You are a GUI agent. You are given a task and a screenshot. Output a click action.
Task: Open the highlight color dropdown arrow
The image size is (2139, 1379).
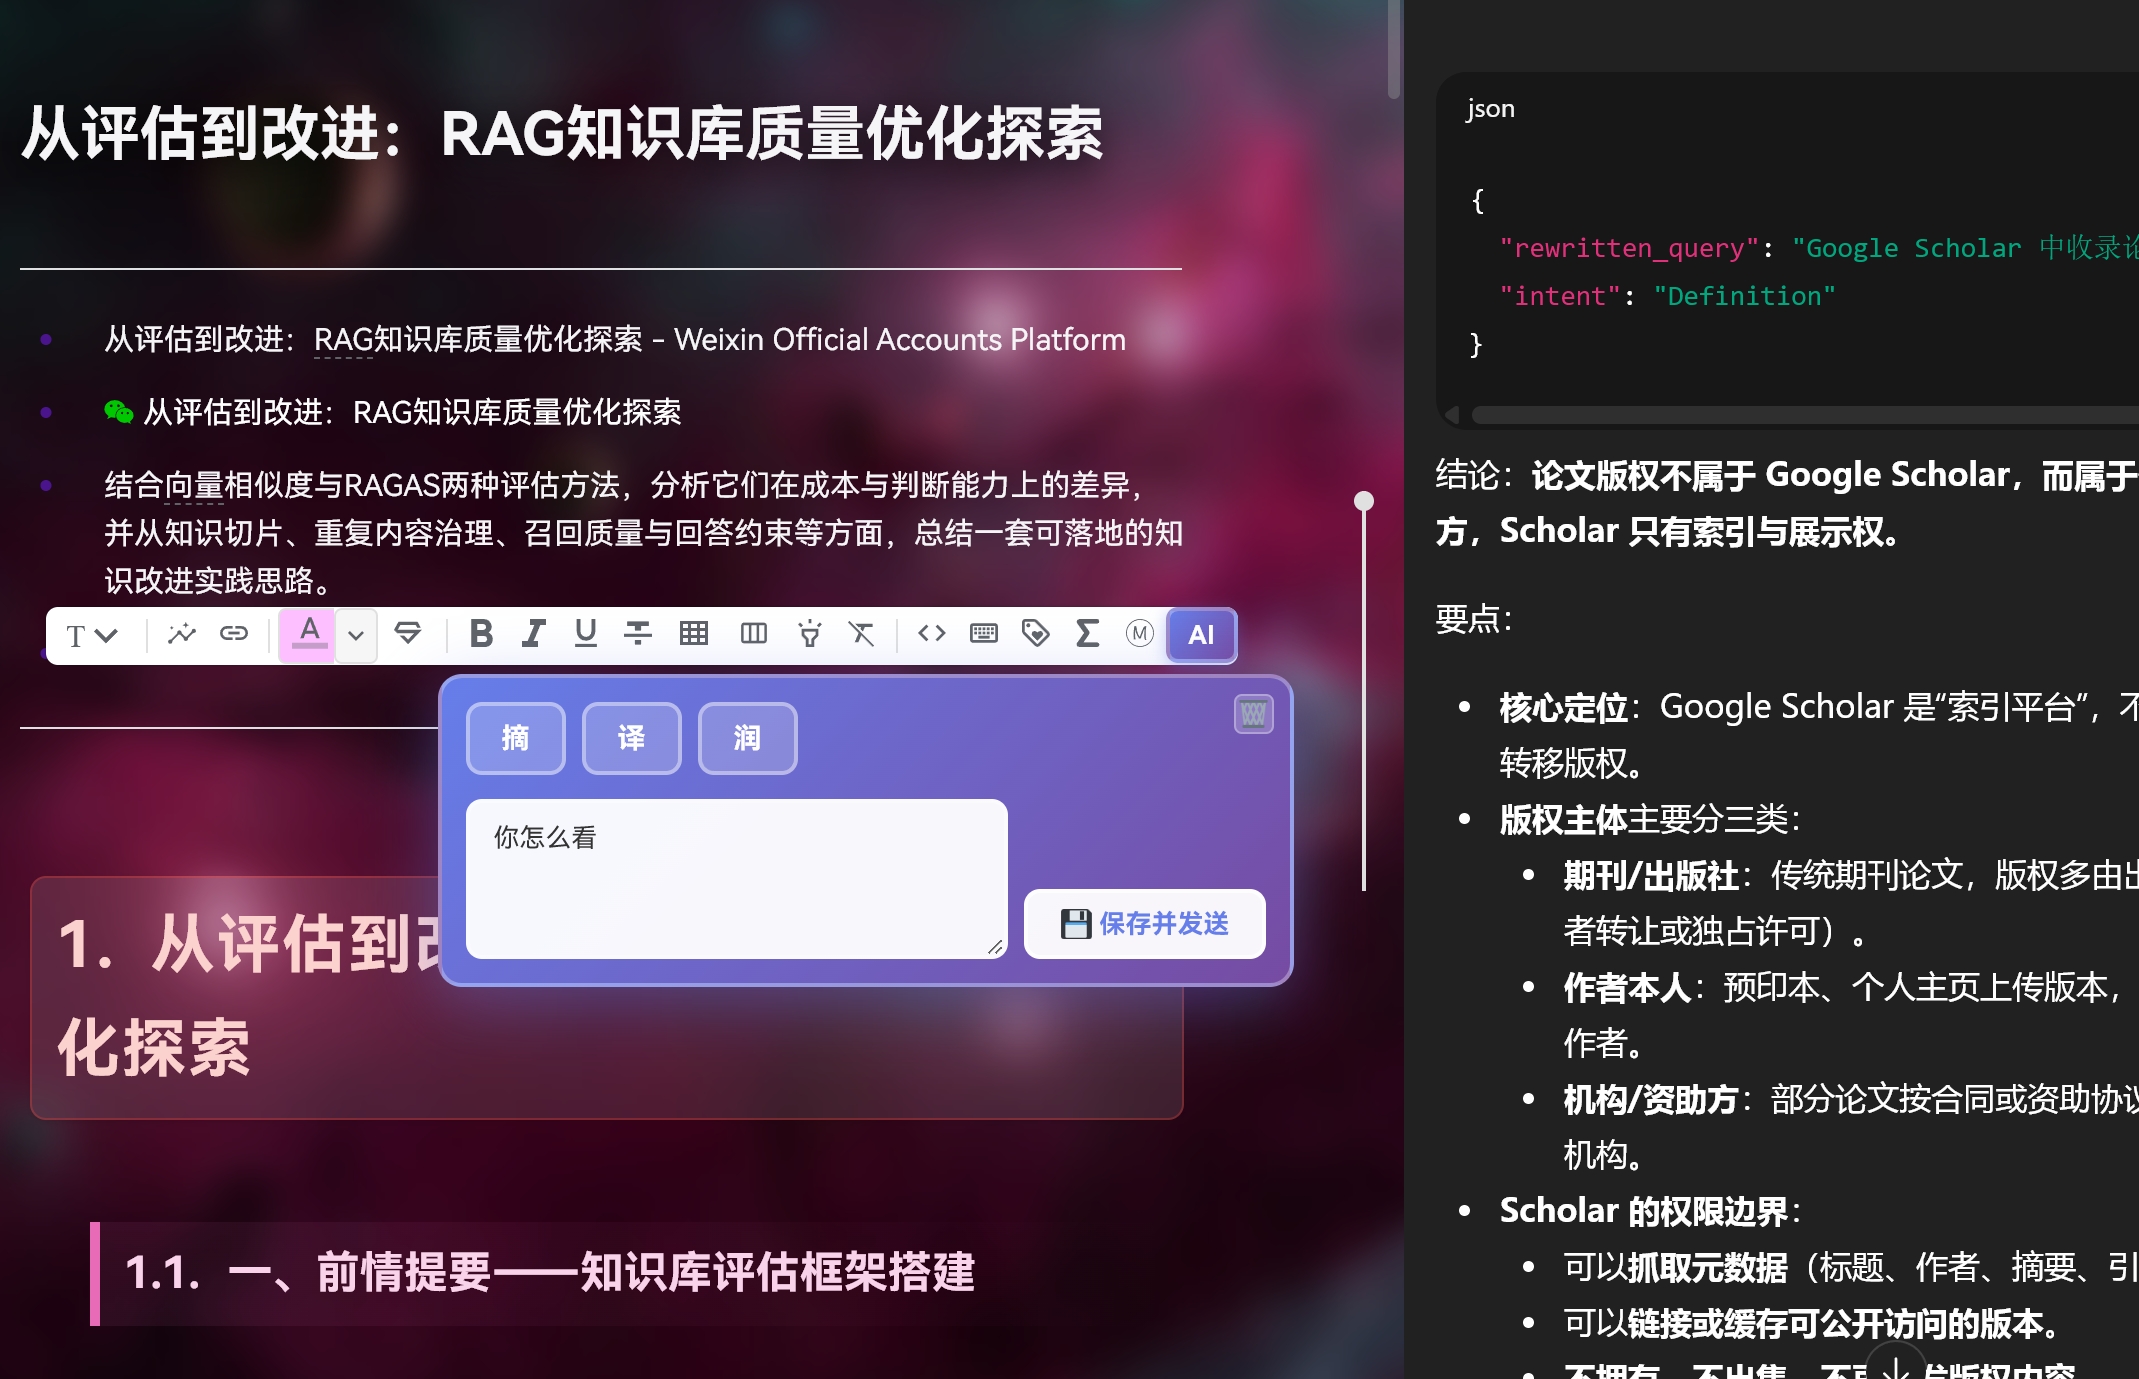pos(356,636)
